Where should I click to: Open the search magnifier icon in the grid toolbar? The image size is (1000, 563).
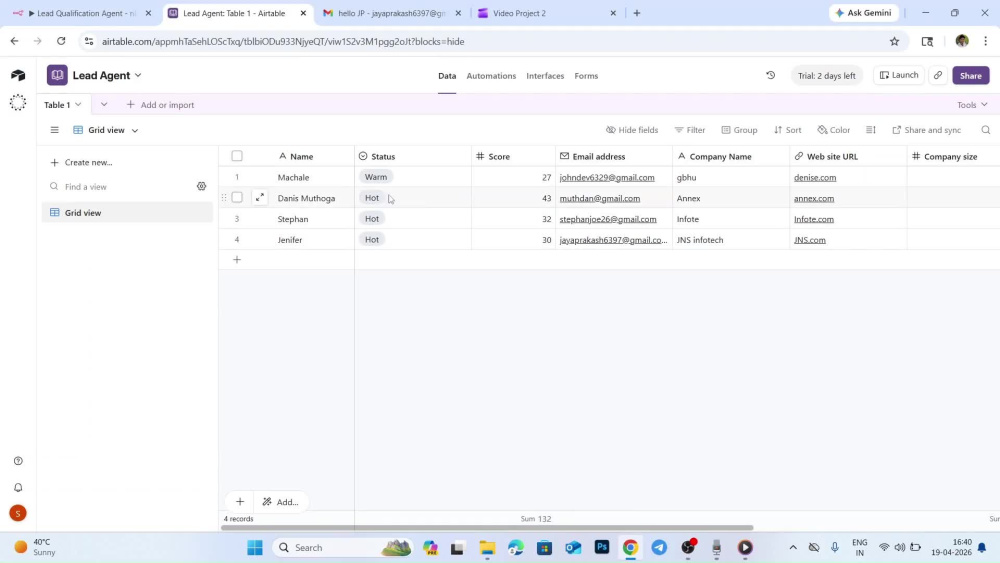point(985,130)
